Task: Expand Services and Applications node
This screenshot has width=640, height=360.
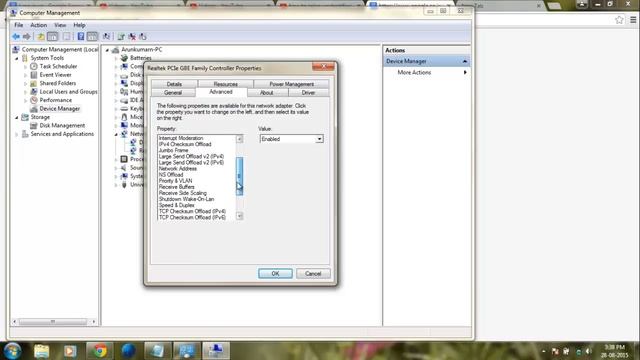Action: coord(17,134)
